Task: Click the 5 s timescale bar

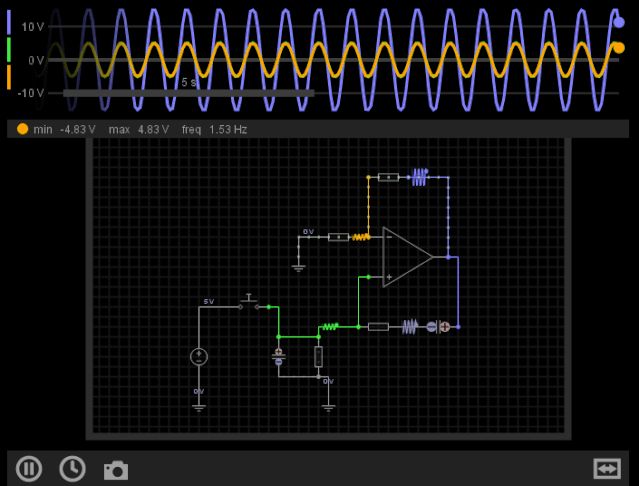Action: (x=189, y=93)
